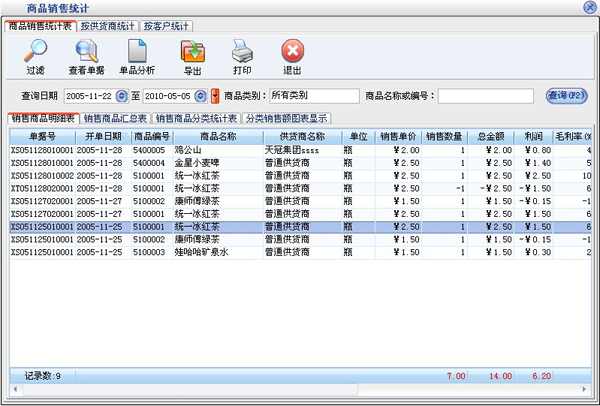Show the 分类销售额图表显示 chart tab
This screenshot has height=406, width=600.
tap(284, 118)
